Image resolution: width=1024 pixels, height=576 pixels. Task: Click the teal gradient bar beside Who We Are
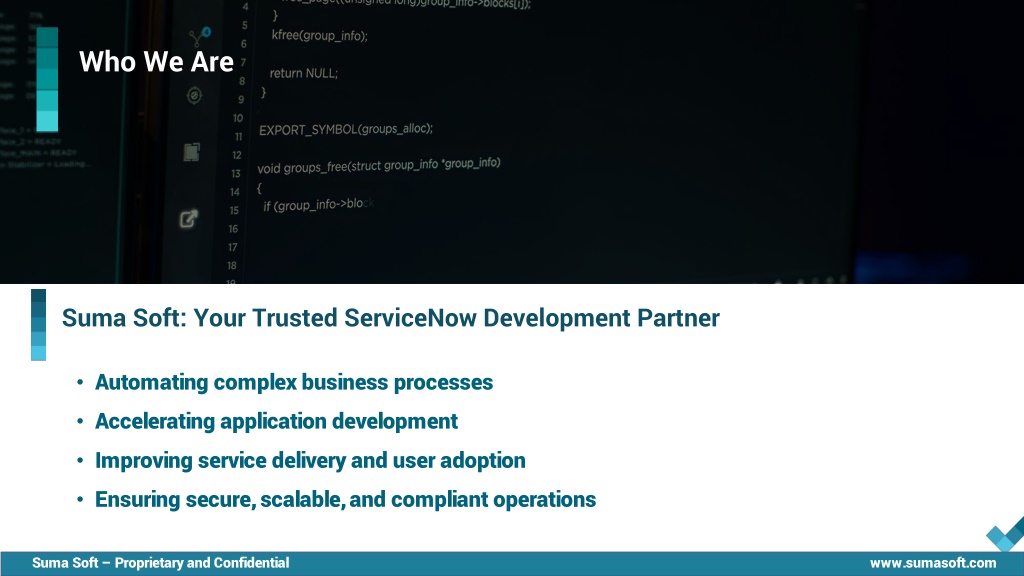[47, 79]
